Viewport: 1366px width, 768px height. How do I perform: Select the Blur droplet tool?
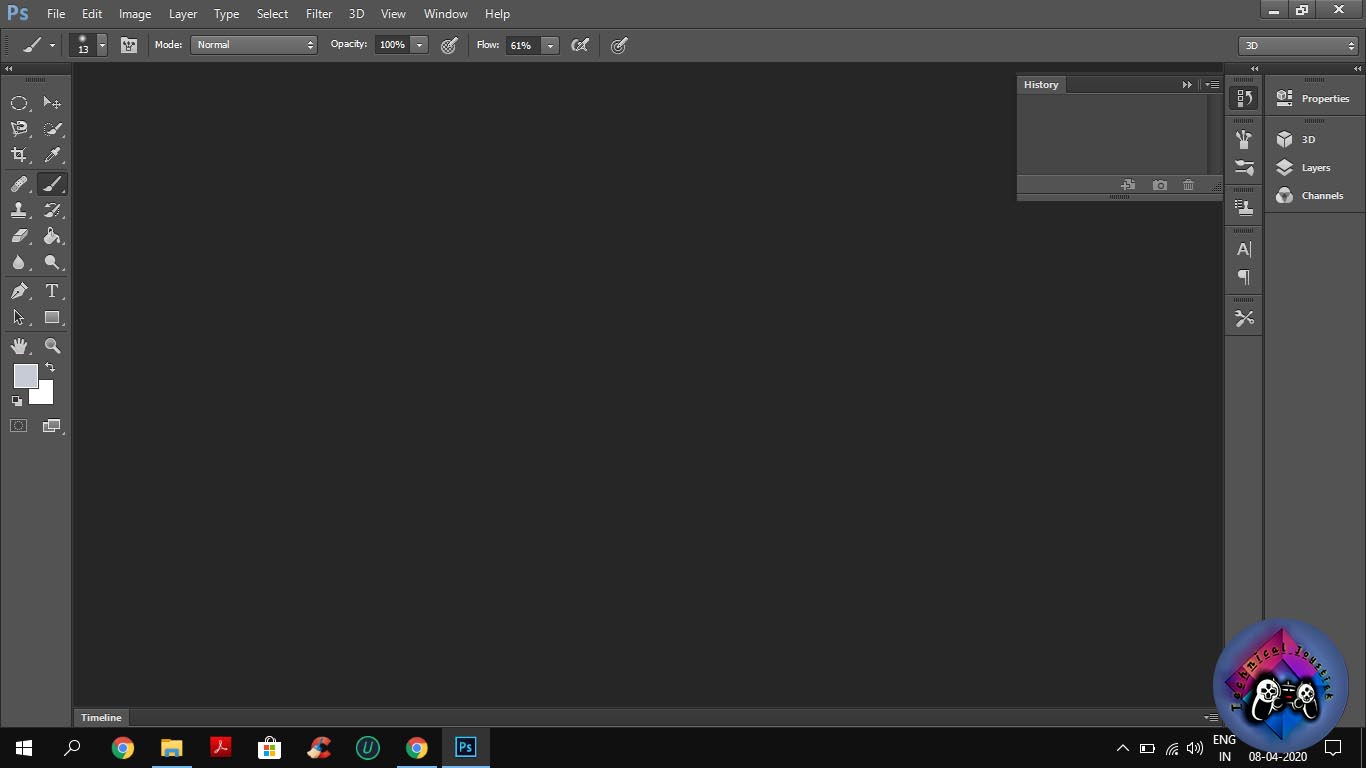coord(19,262)
